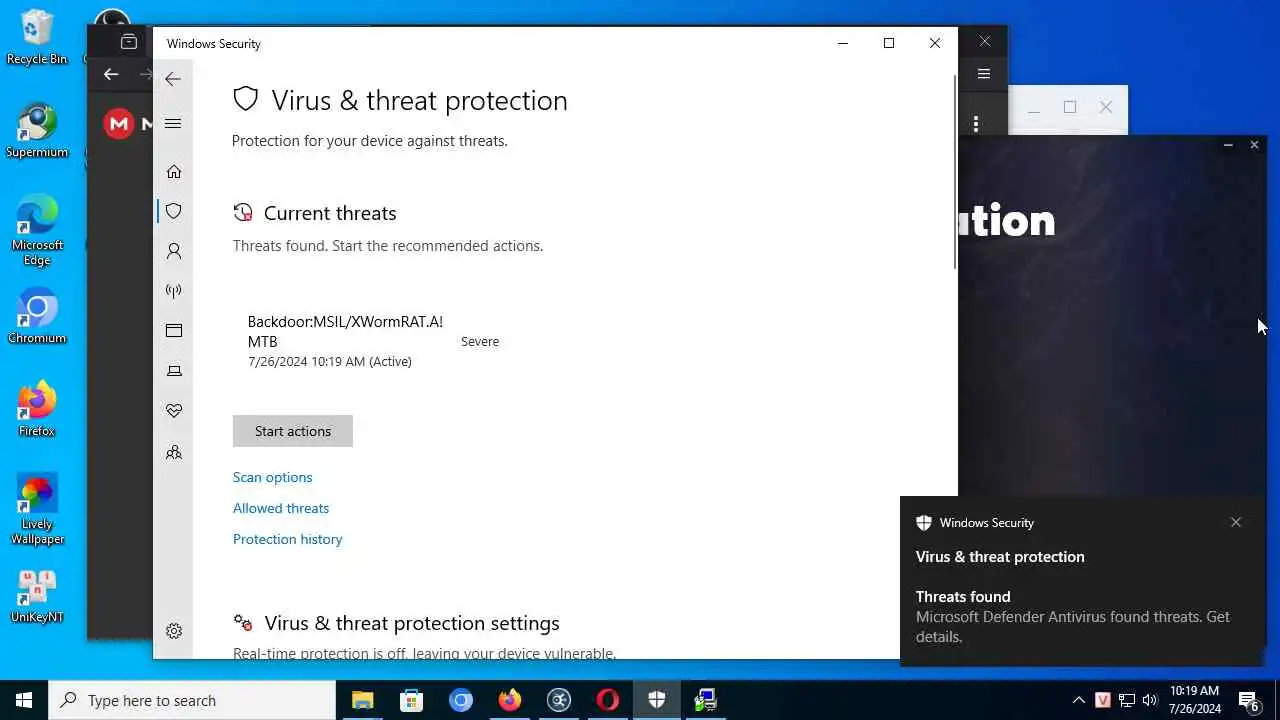Open network status tray icon
This screenshot has width=1280, height=720.
tap(1126, 700)
